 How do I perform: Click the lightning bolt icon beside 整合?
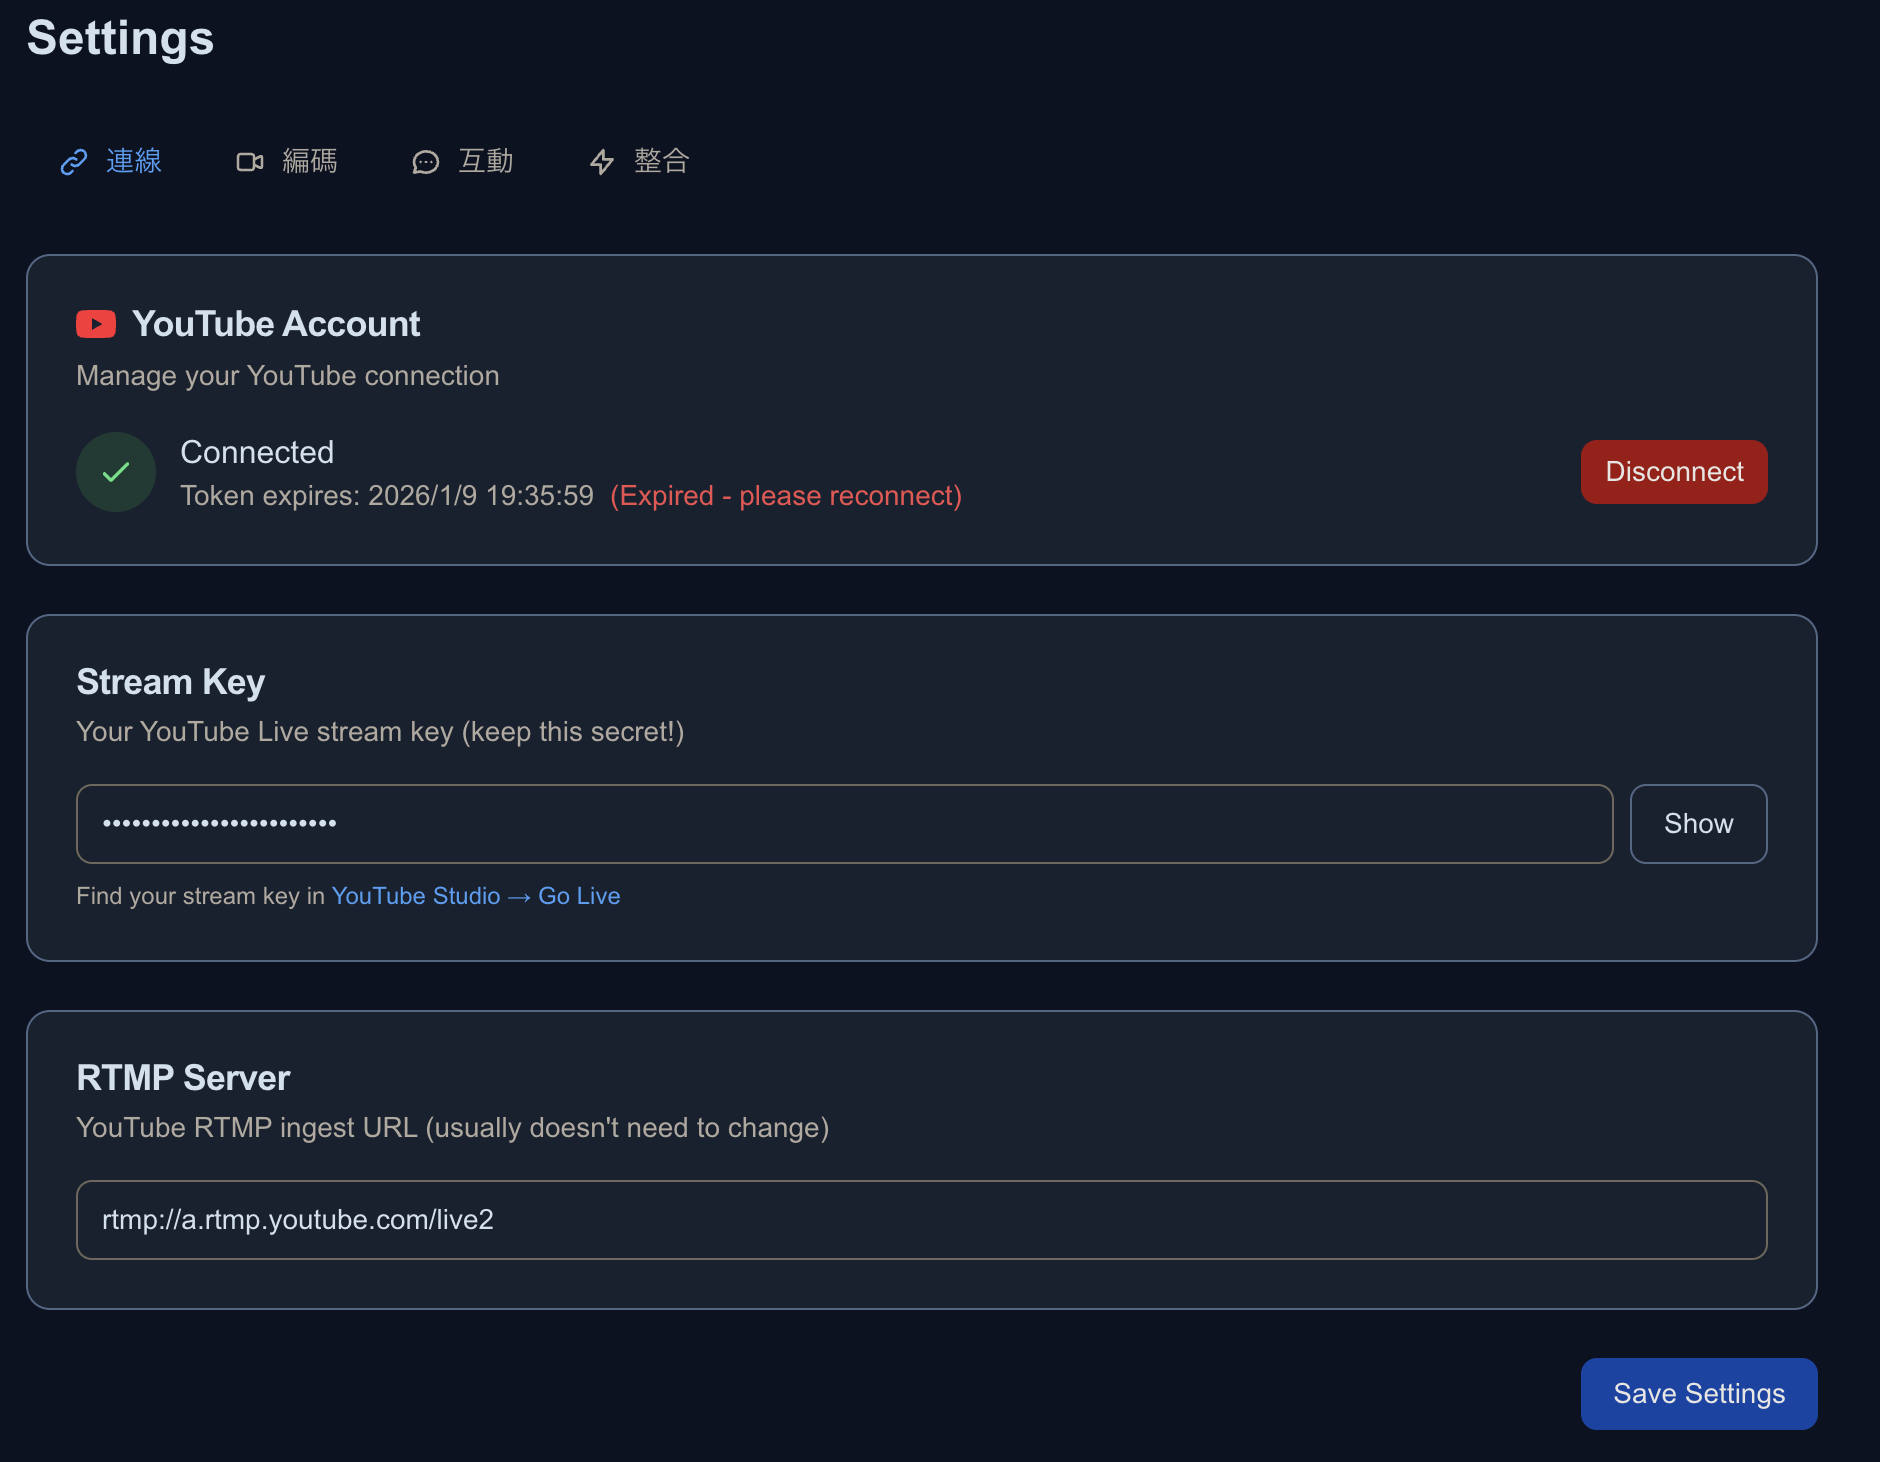coord(601,162)
